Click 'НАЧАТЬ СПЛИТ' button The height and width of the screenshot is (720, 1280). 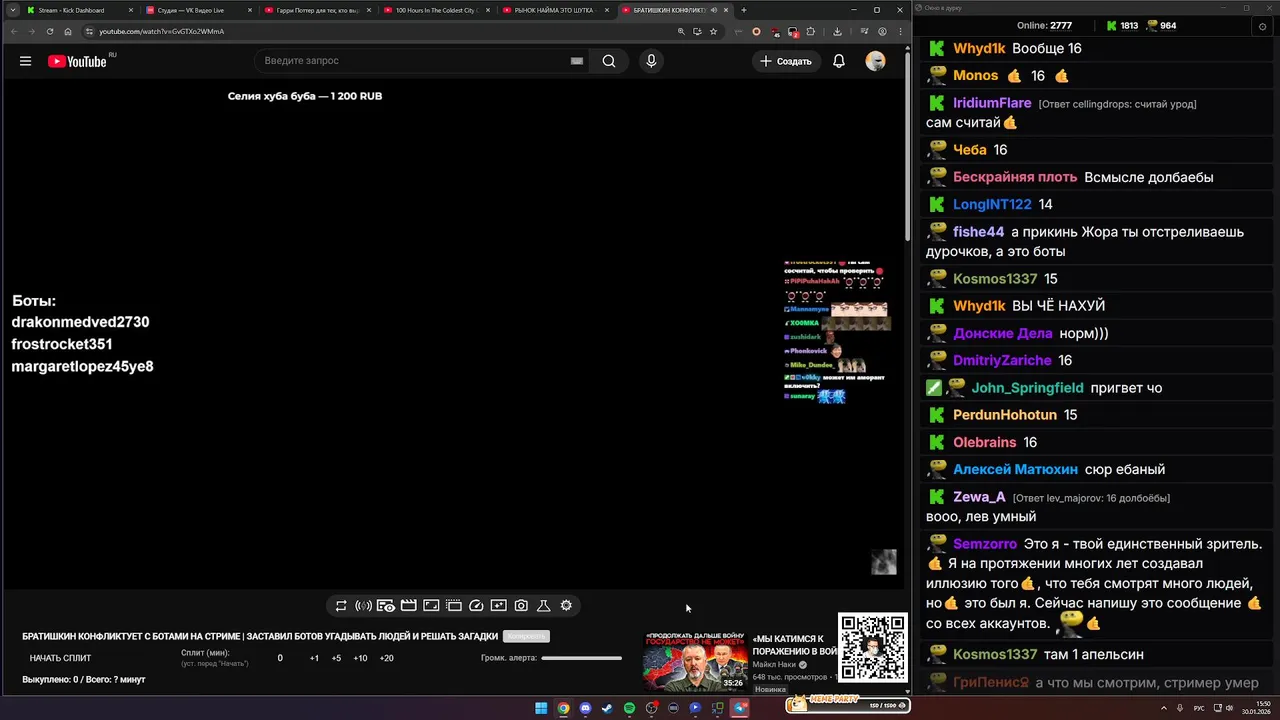(60, 658)
